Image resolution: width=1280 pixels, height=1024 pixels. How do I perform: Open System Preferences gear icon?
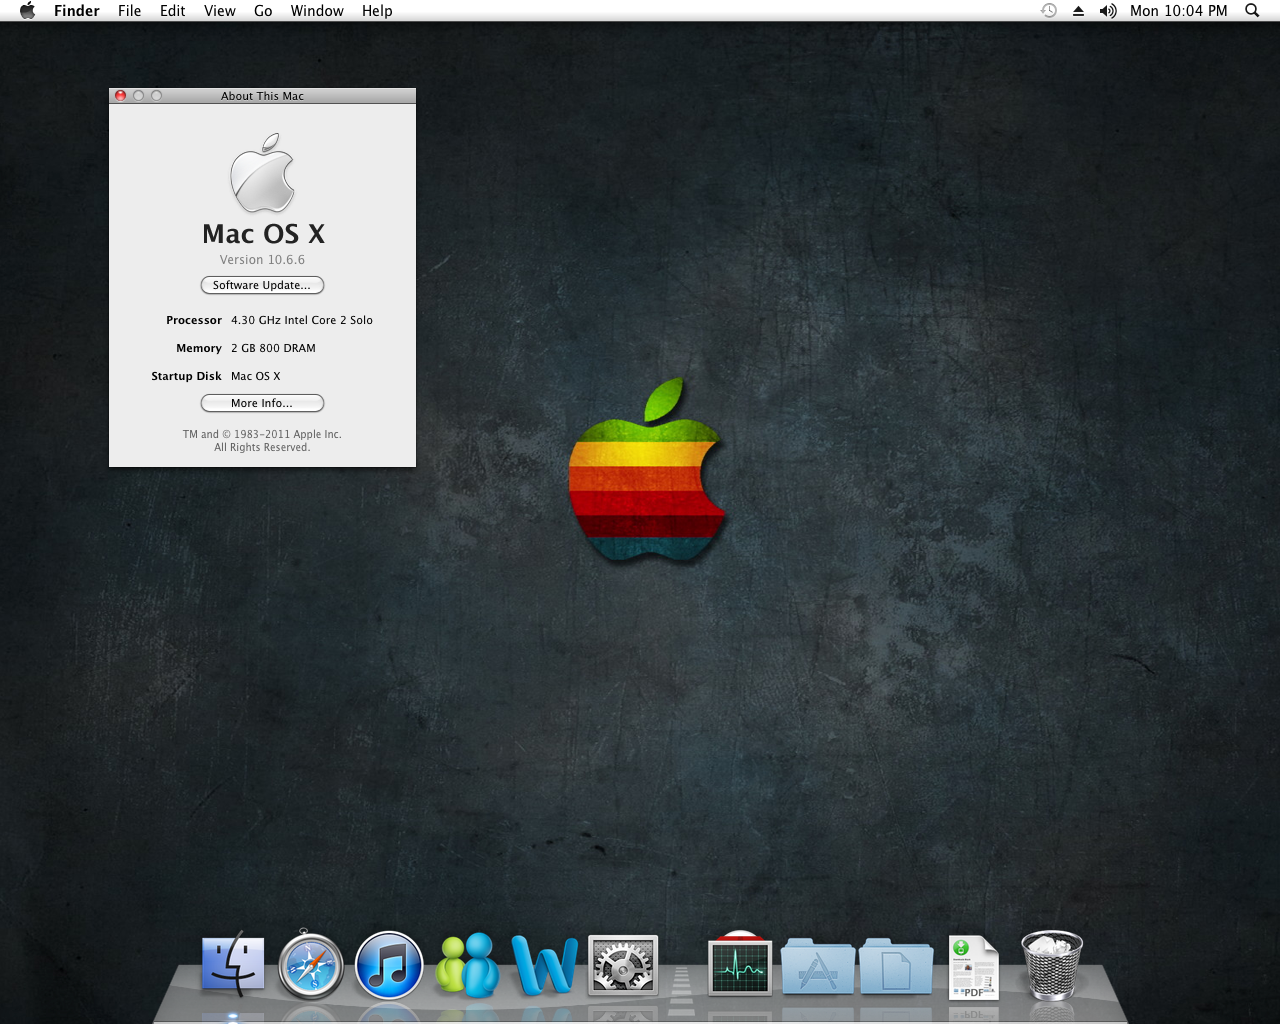623,965
